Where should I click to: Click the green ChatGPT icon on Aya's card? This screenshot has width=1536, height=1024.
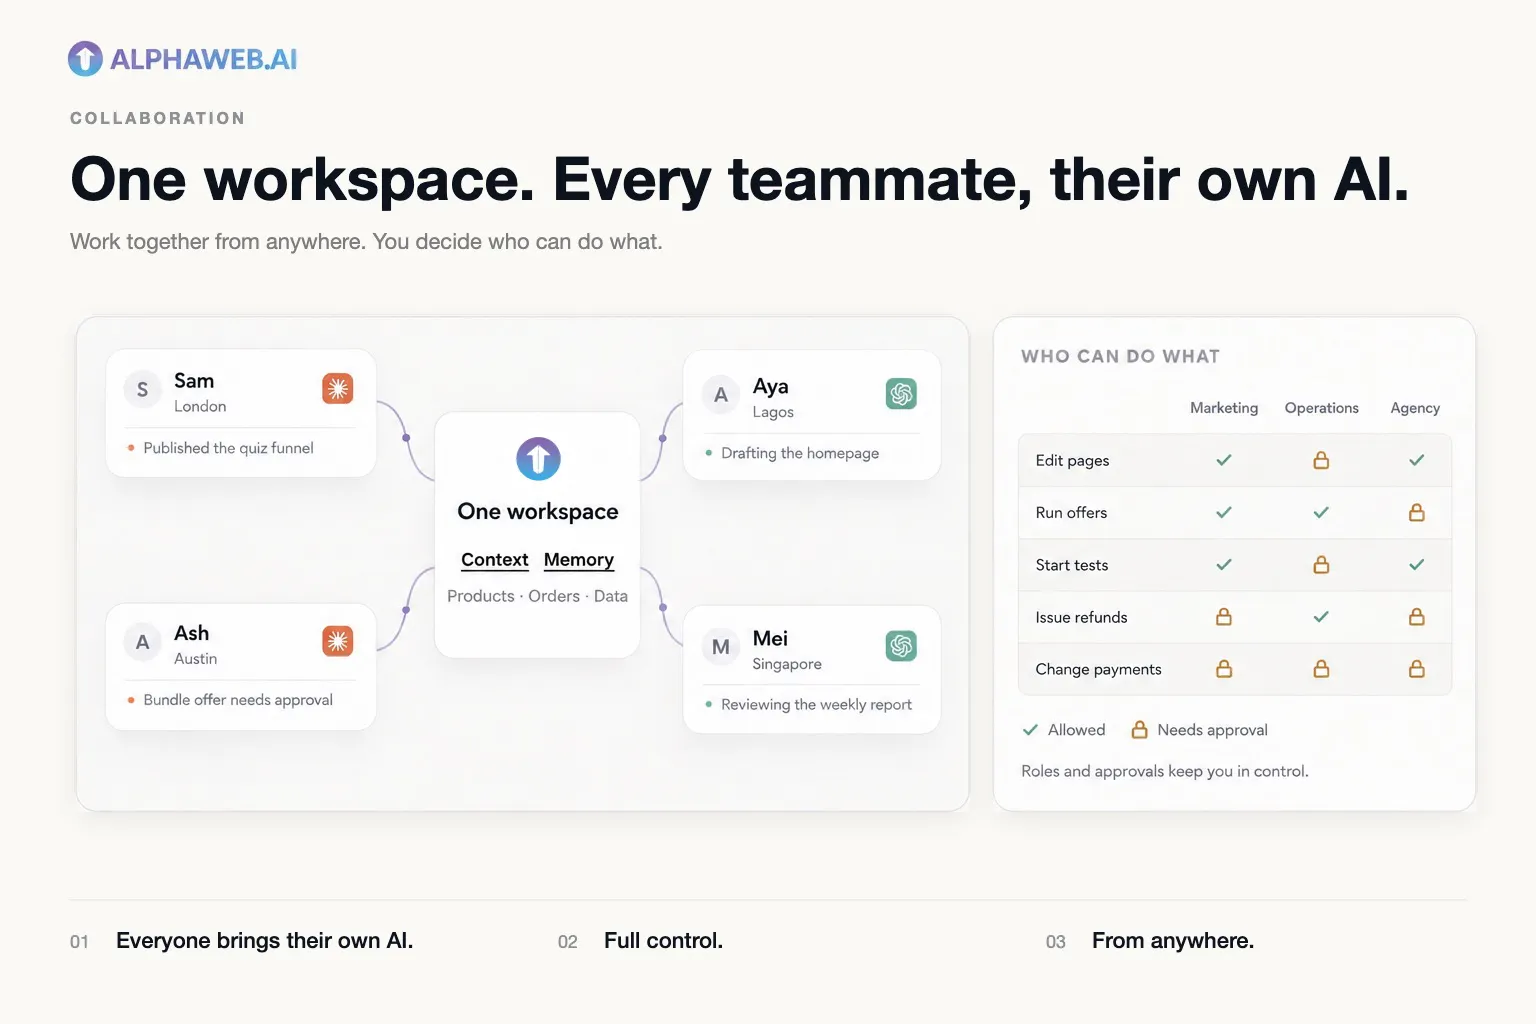(x=901, y=394)
